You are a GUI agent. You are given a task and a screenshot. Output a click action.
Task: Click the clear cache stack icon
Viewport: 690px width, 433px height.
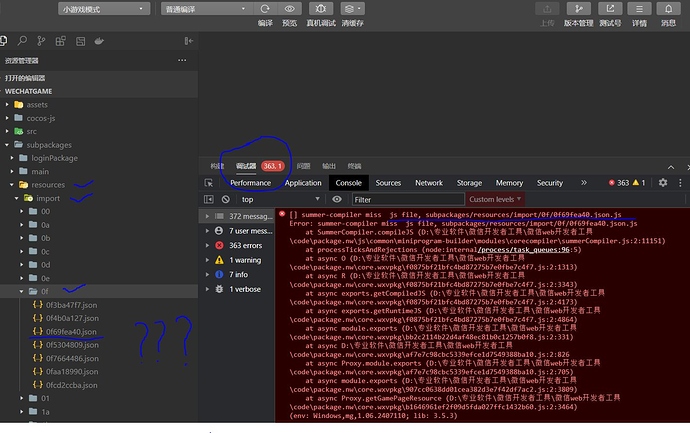click(349, 9)
